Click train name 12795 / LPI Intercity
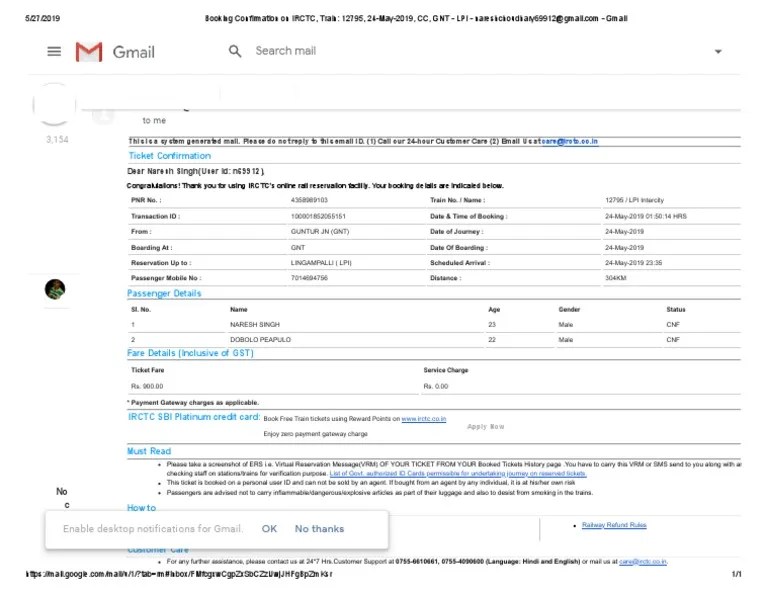 point(634,200)
